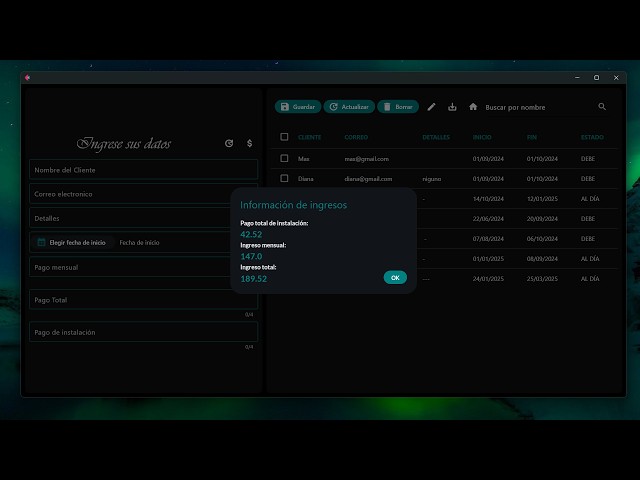Click Elegir fecha de inicio button
The width and height of the screenshot is (640, 480).
(x=72, y=242)
